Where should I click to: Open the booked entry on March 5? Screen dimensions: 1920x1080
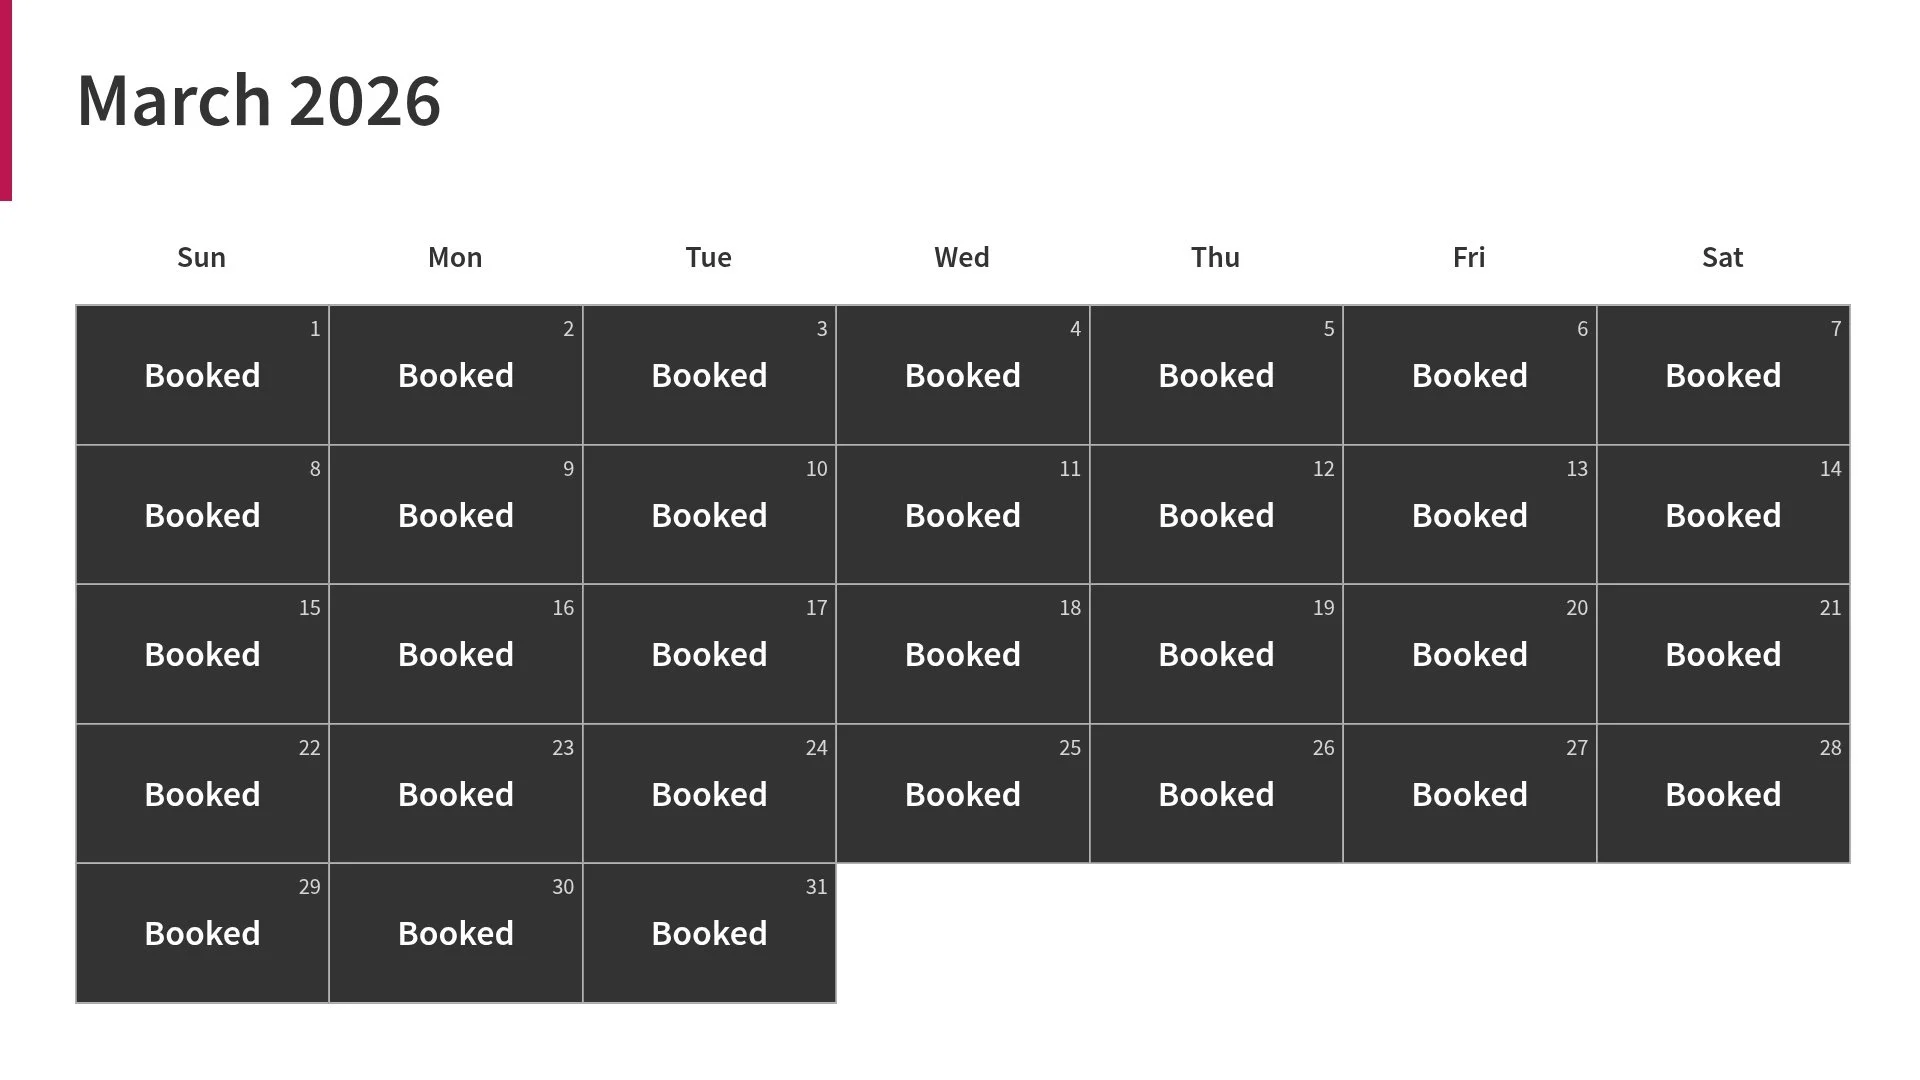pos(1216,375)
